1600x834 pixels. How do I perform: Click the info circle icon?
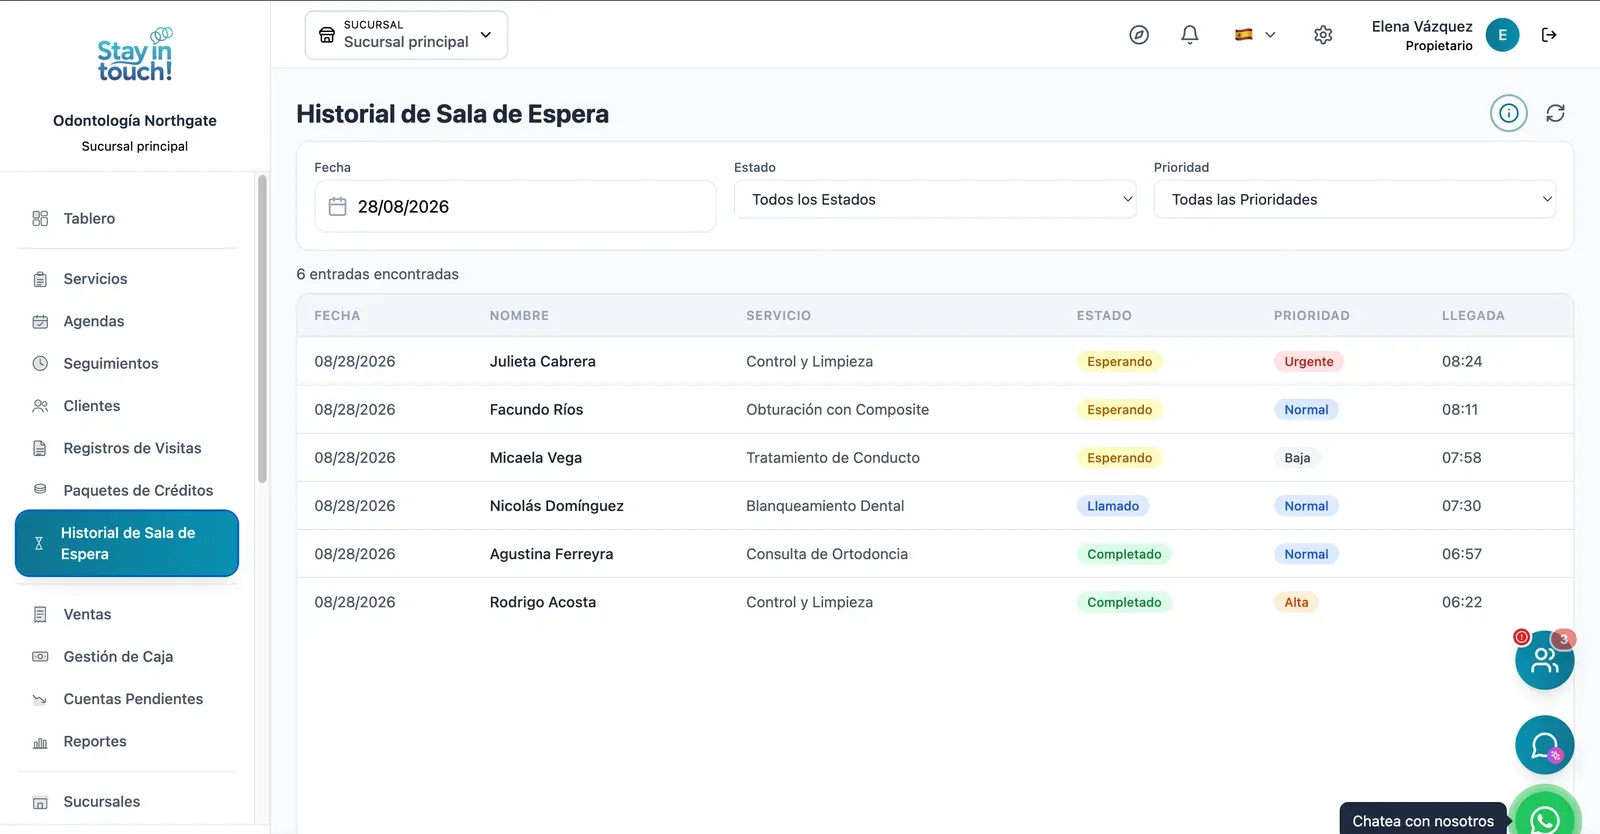[1509, 113]
